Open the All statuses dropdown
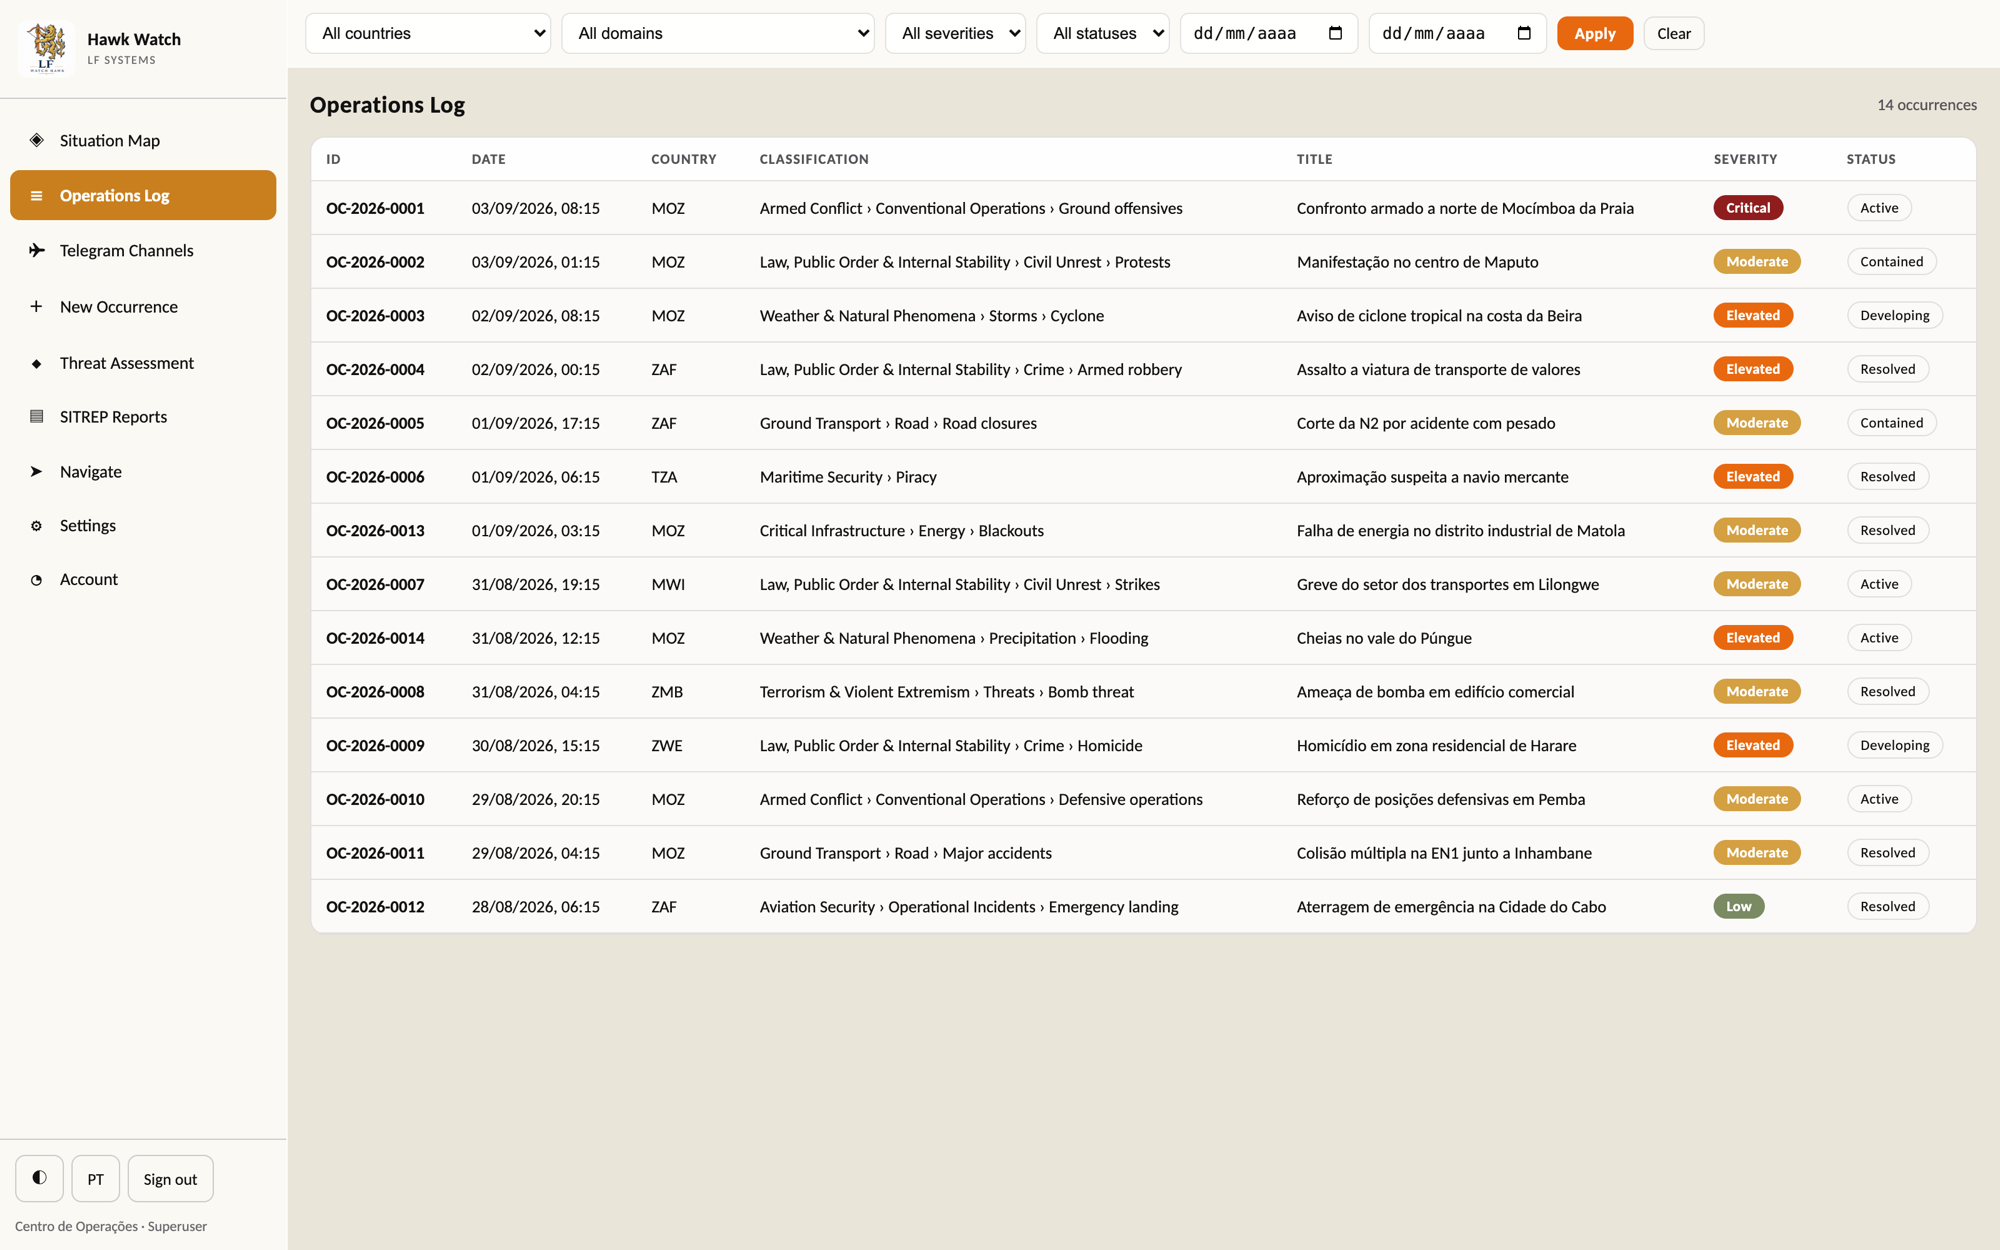This screenshot has height=1250, width=2000. pos(1103,33)
